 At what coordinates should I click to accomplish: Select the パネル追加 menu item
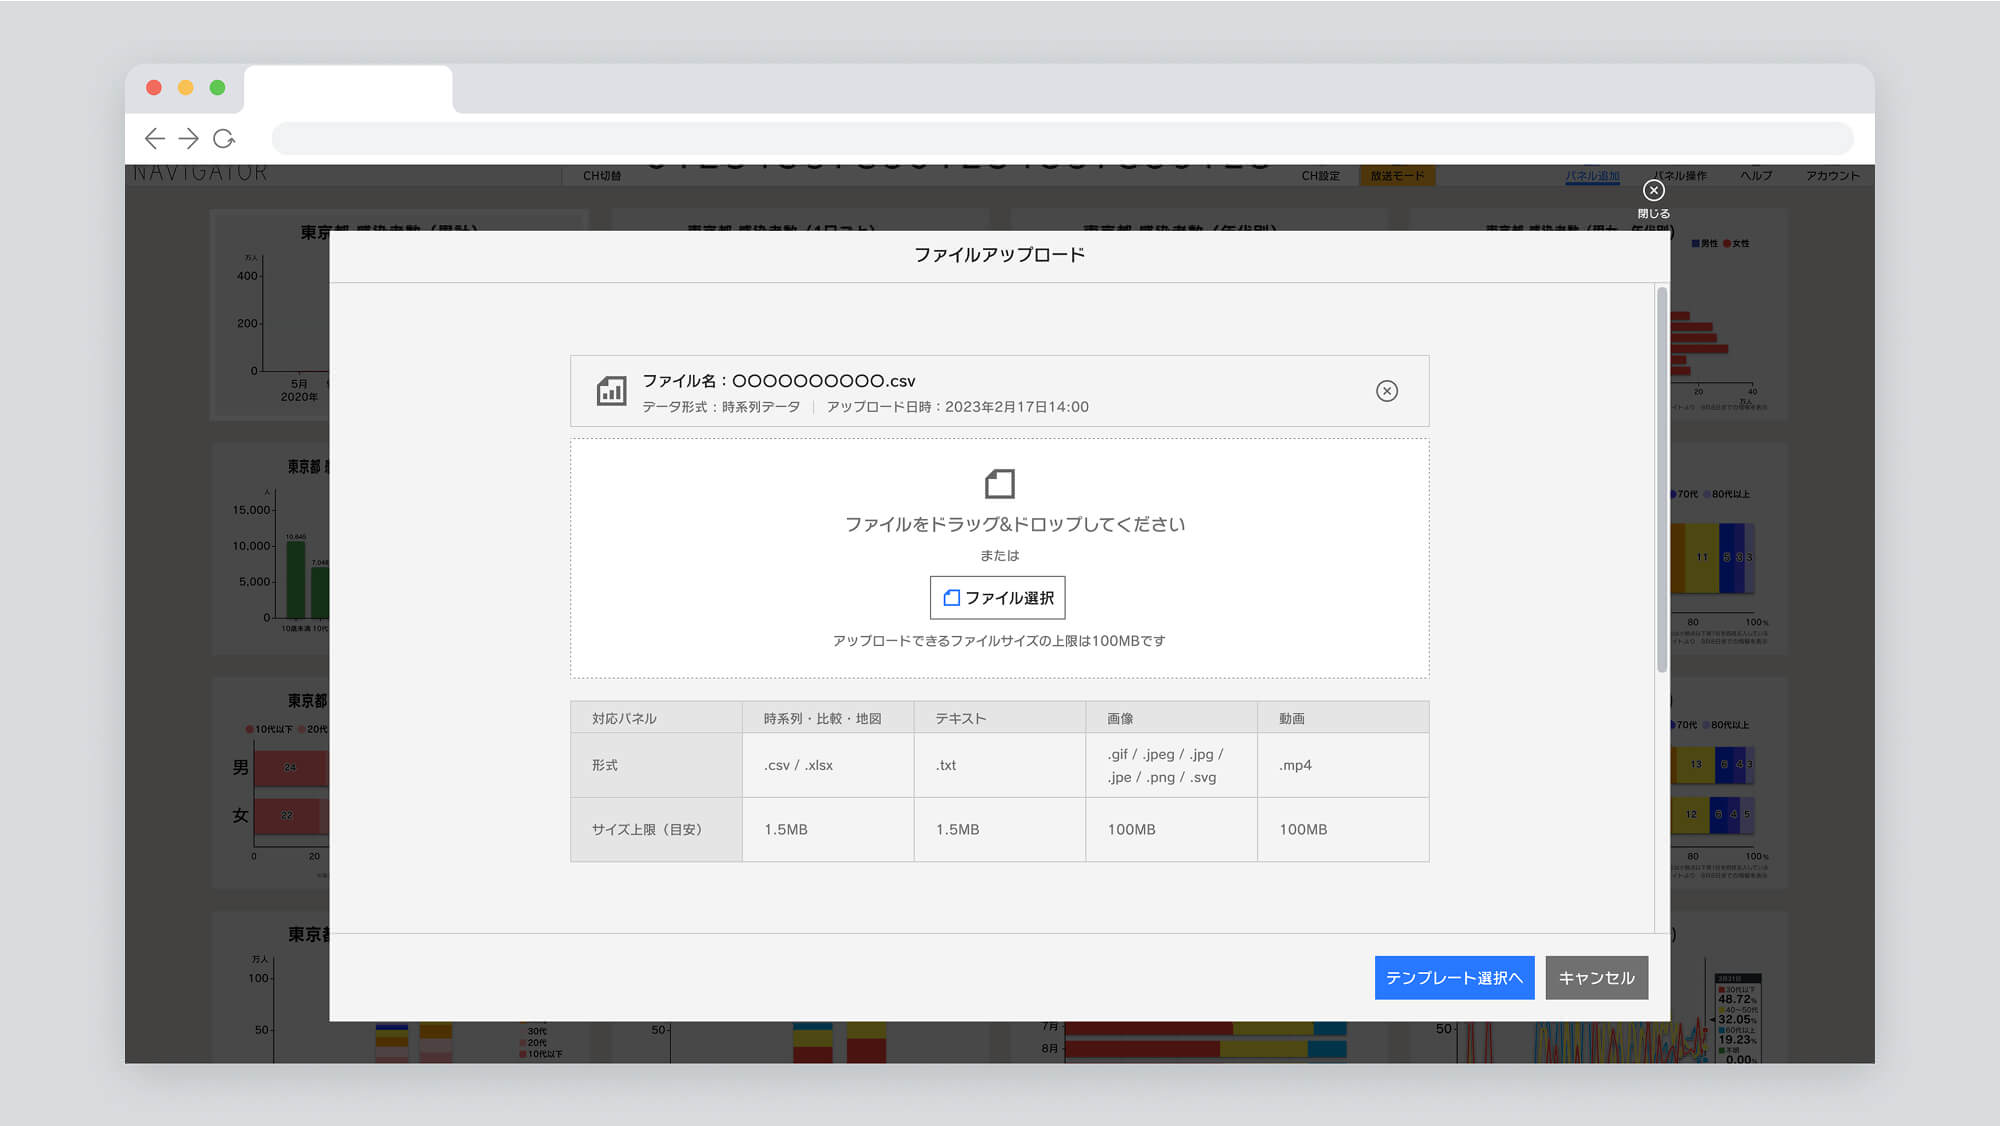(x=1592, y=176)
